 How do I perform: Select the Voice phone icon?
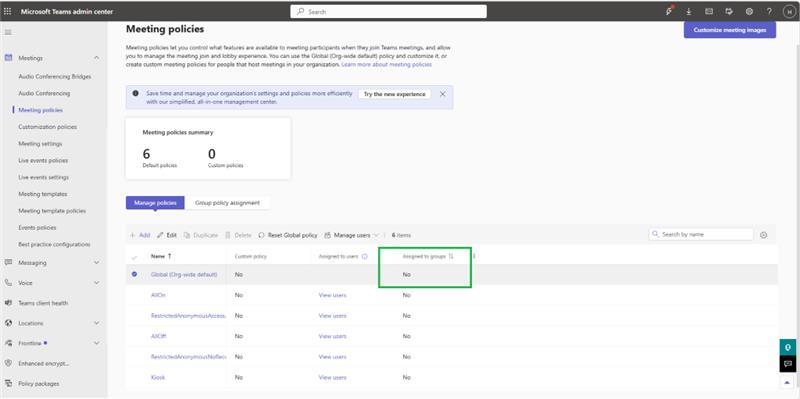8,283
